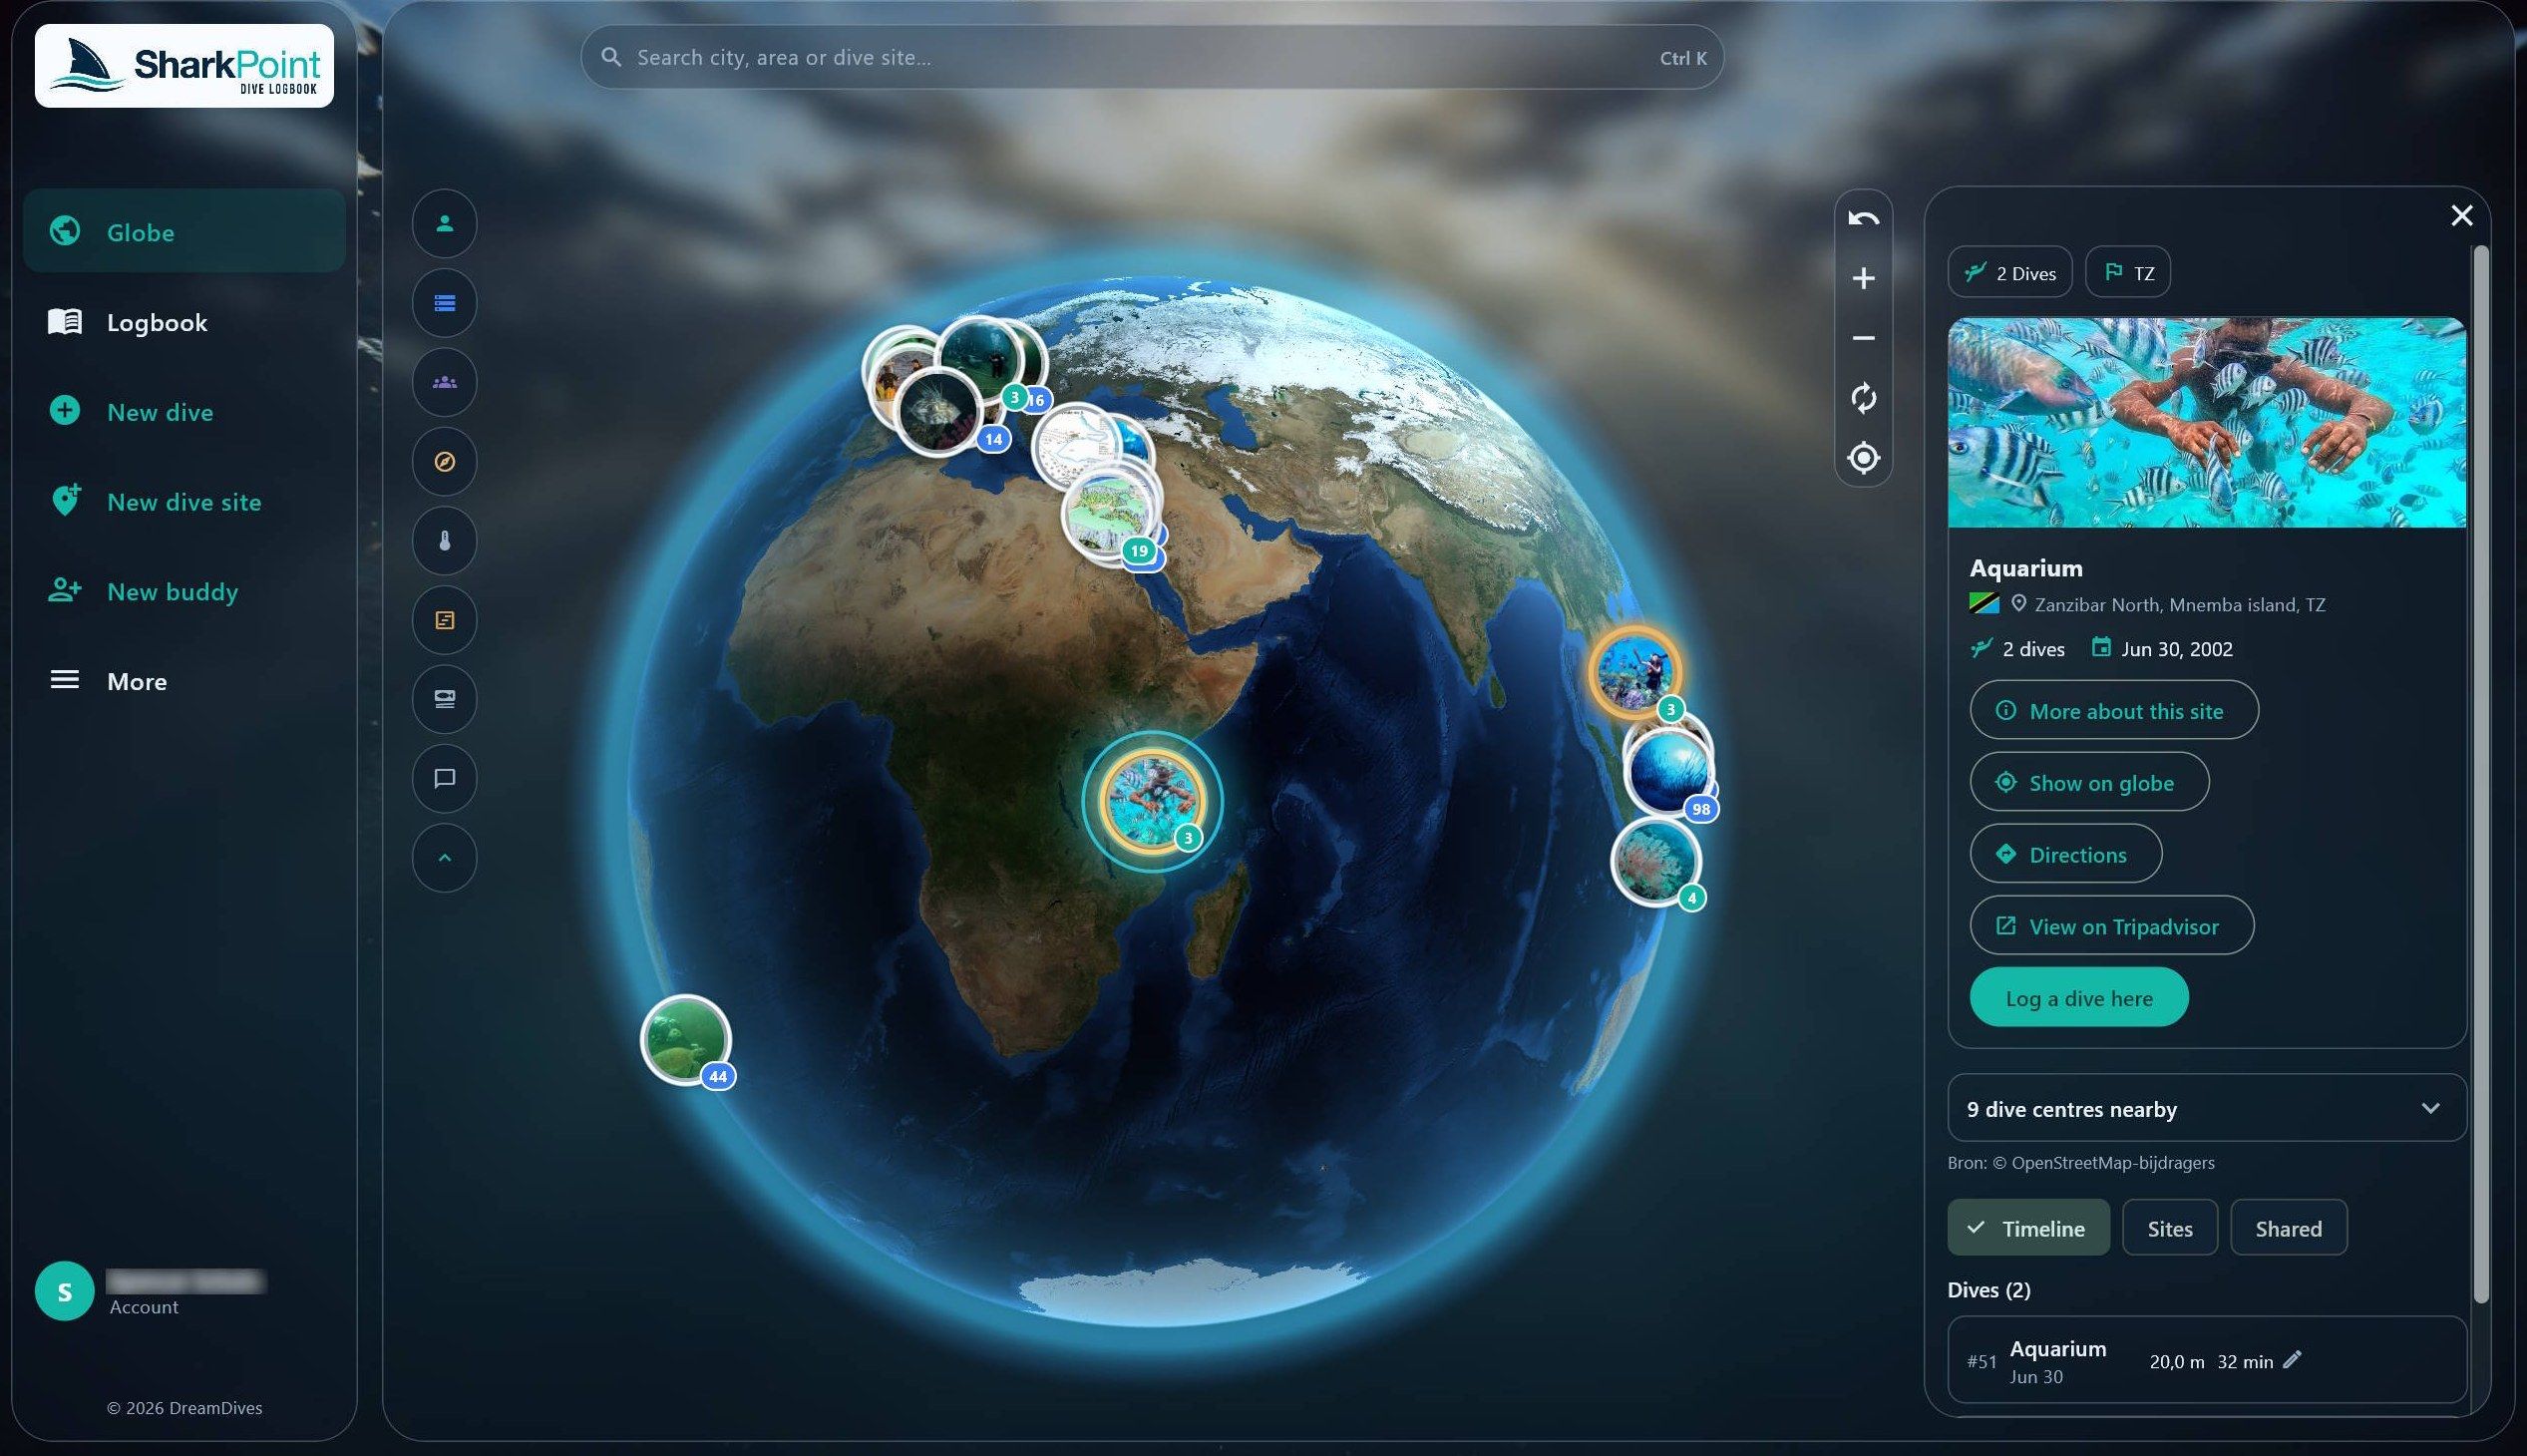Zoom in with the plus button
Screen dimensions: 2527x1456
pyautogui.click(x=1863, y=278)
